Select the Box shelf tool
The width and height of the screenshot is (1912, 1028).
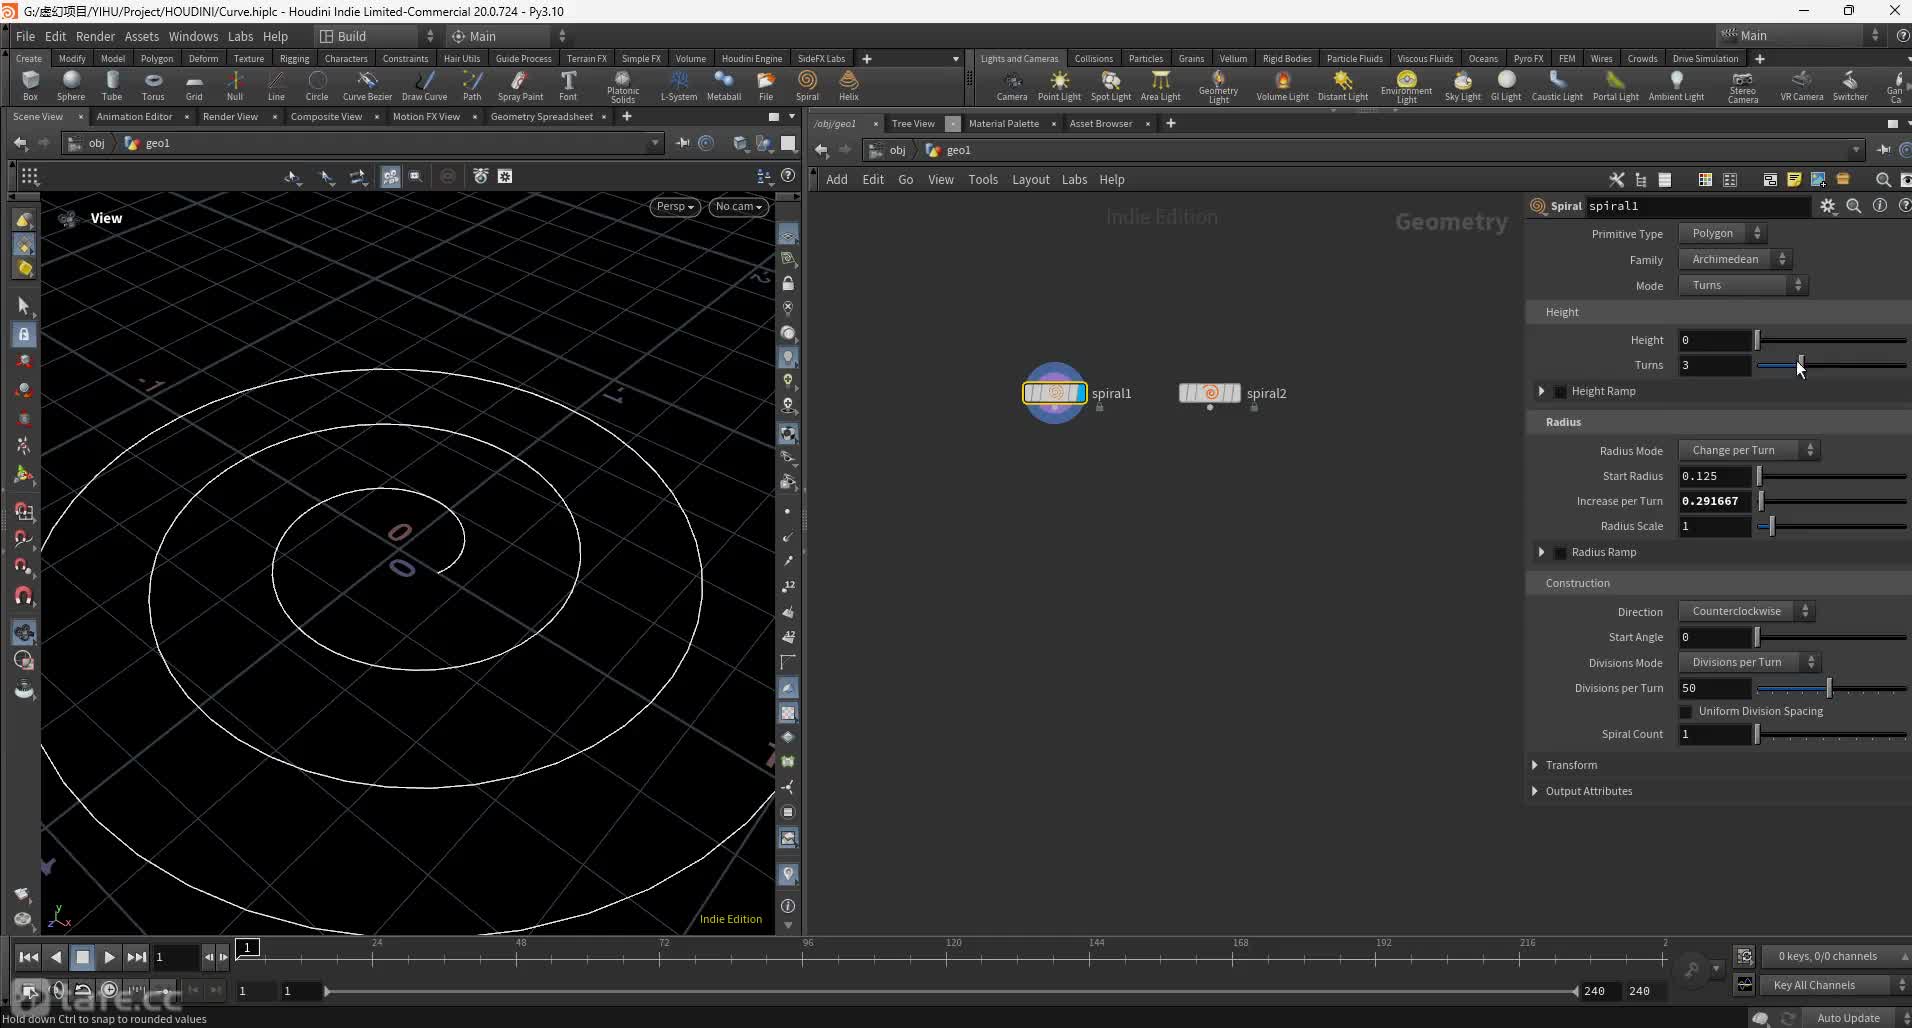30,86
